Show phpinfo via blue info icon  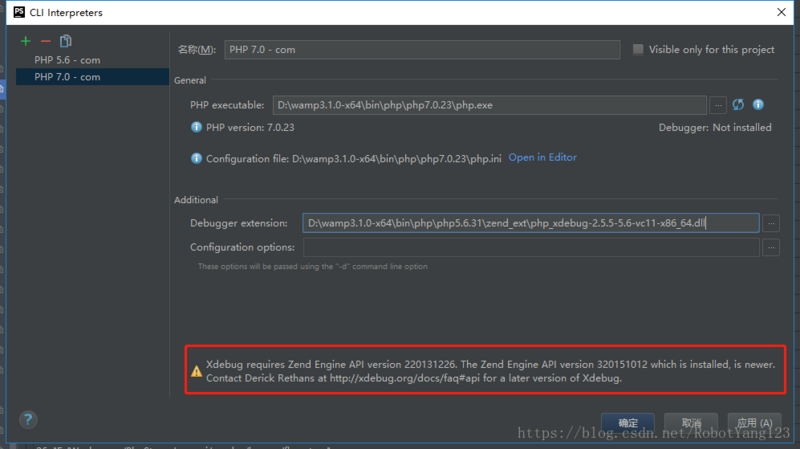click(x=758, y=105)
